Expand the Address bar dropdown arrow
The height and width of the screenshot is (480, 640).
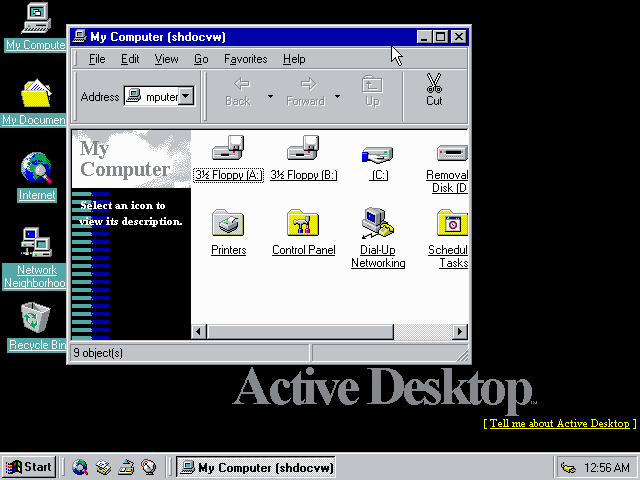click(x=186, y=97)
